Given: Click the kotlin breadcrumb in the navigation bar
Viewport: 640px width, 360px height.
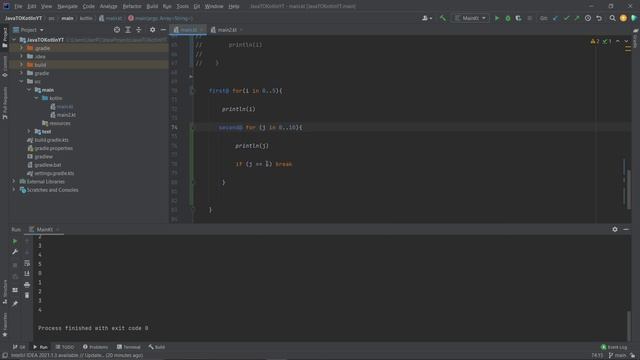Looking at the screenshot, I should [86, 18].
